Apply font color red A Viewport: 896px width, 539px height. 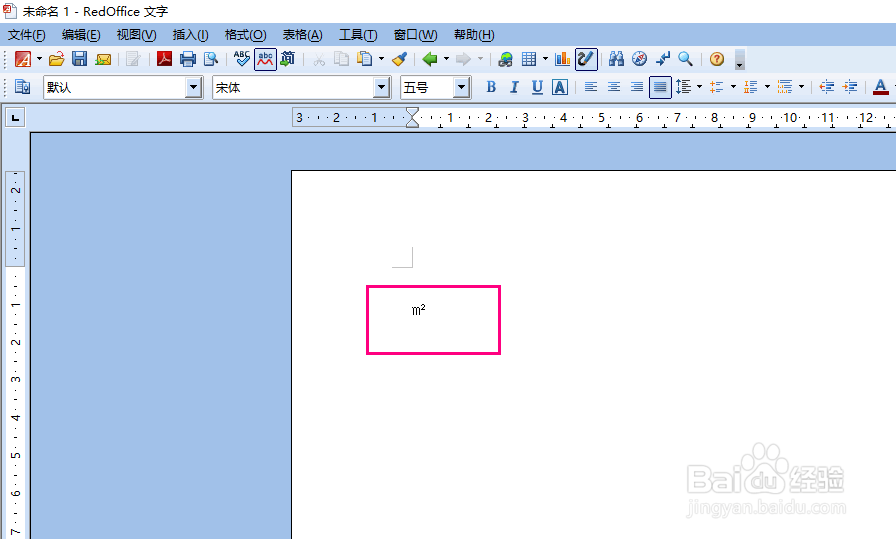[881, 87]
